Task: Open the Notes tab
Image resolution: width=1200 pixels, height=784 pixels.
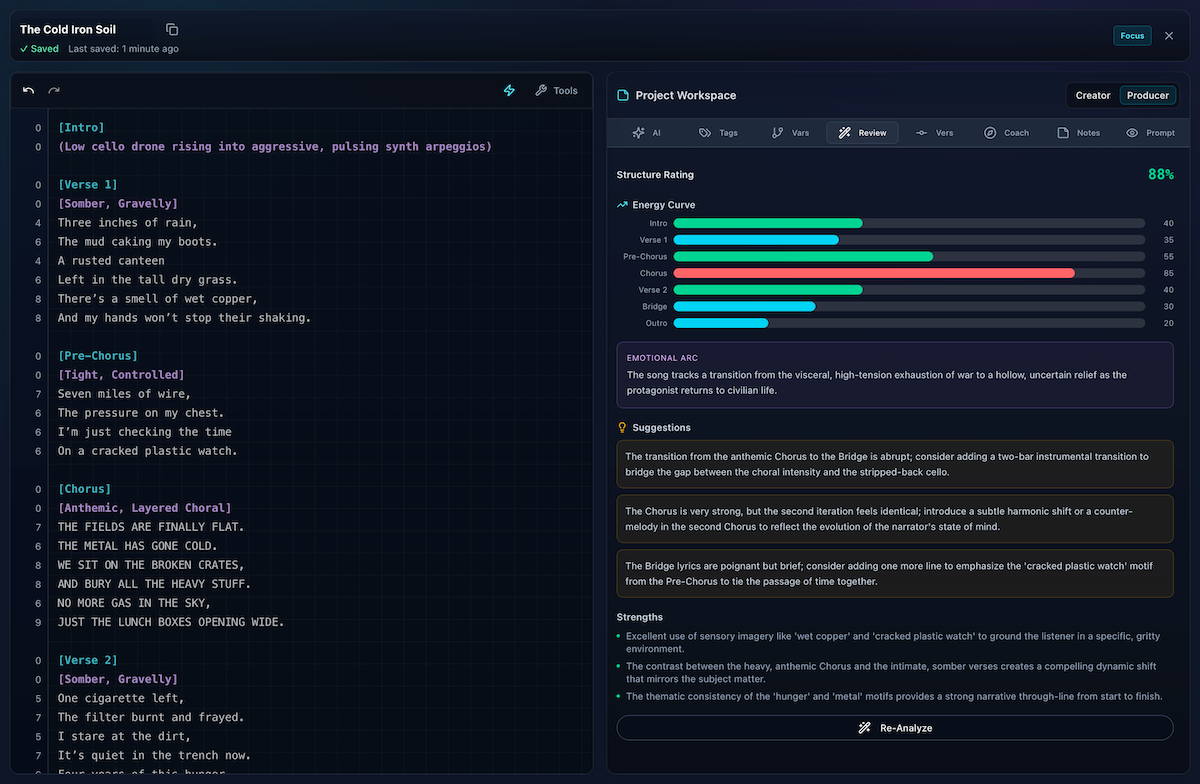Action: 1078,133
